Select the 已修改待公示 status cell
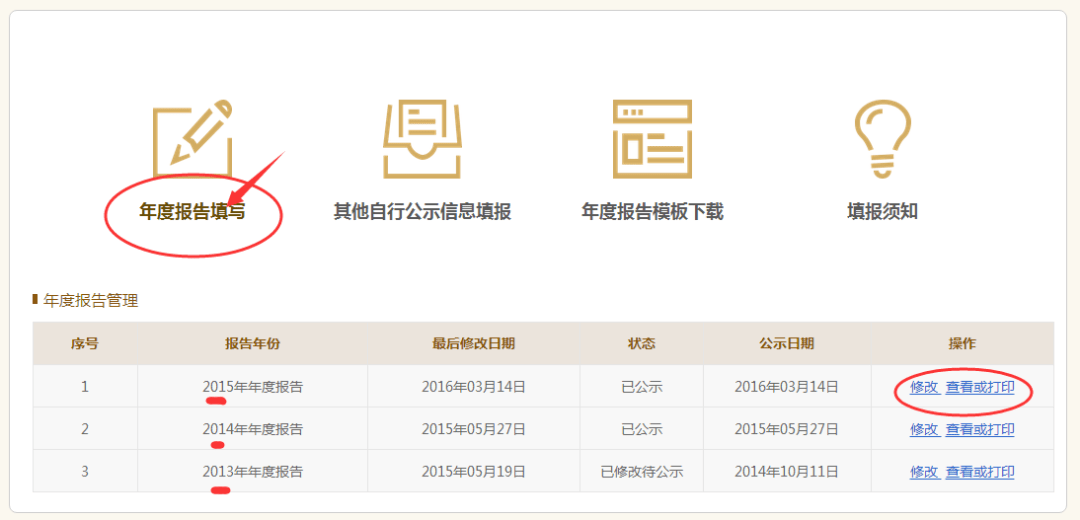The height and width of the screenshot is (520, 1080). coord(641,472)
